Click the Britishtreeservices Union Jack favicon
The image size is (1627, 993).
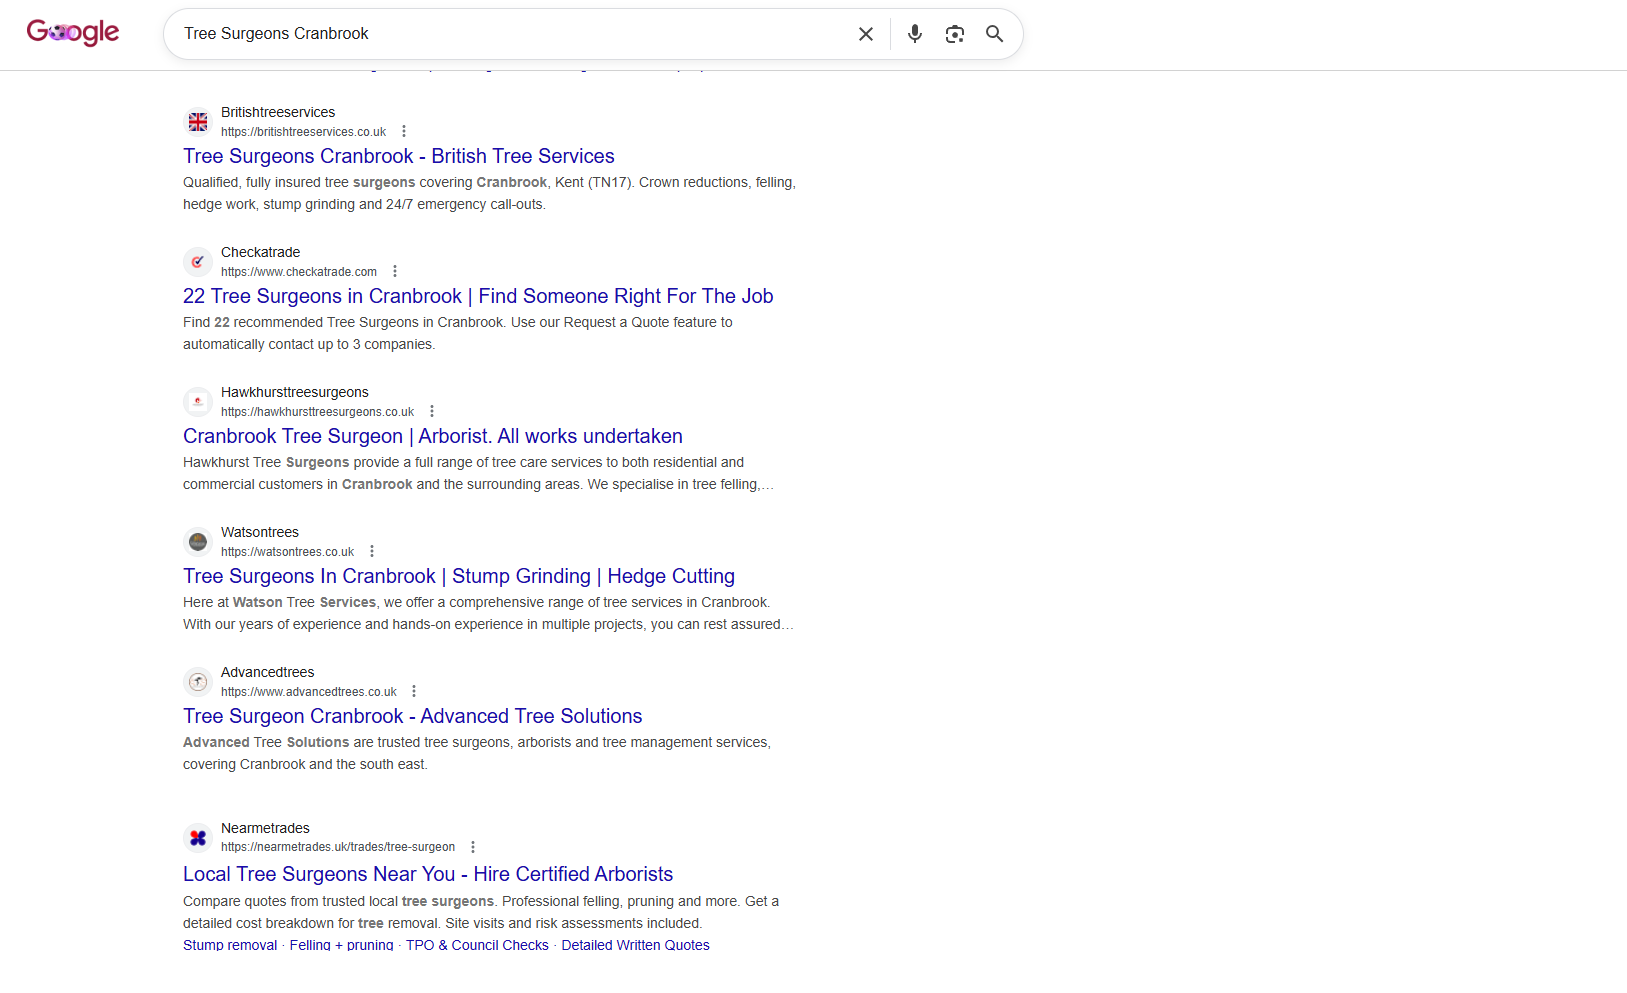coord(198,122)
